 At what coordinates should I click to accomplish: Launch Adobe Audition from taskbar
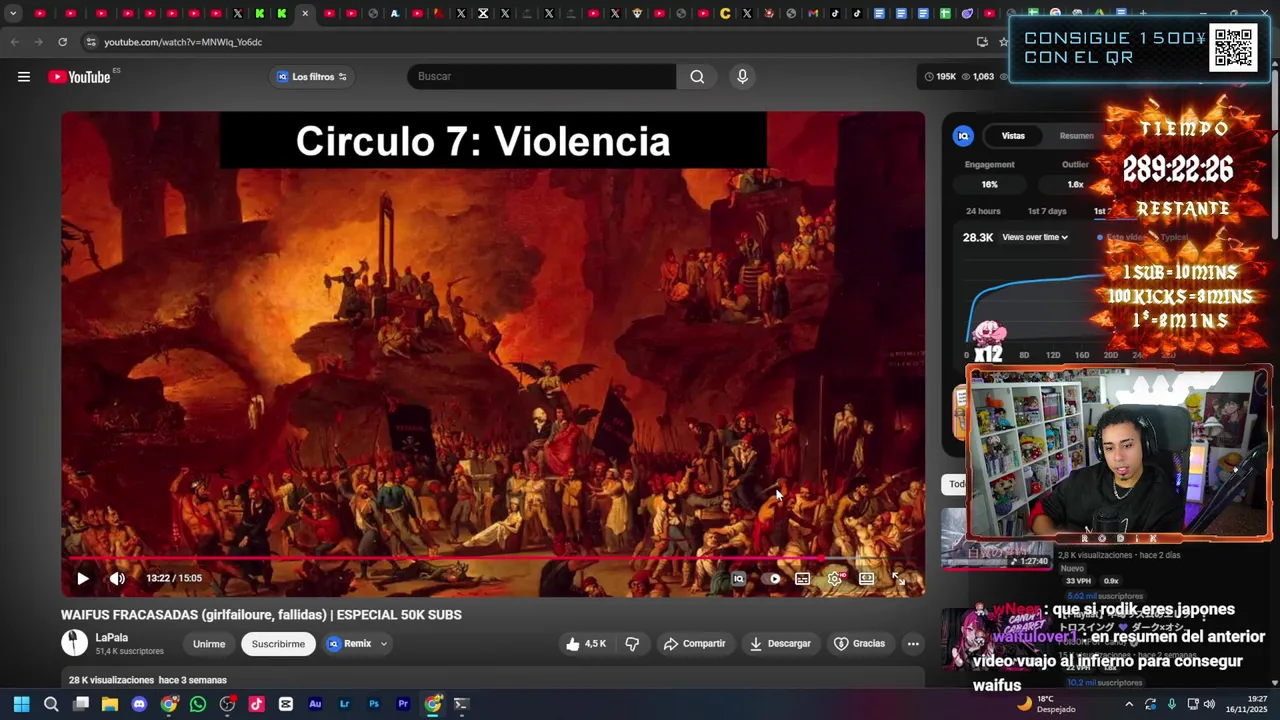315,704
